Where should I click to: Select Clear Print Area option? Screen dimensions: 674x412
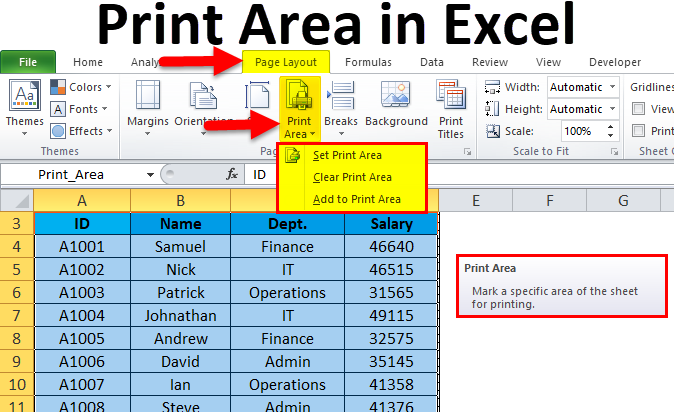(351, 177)
